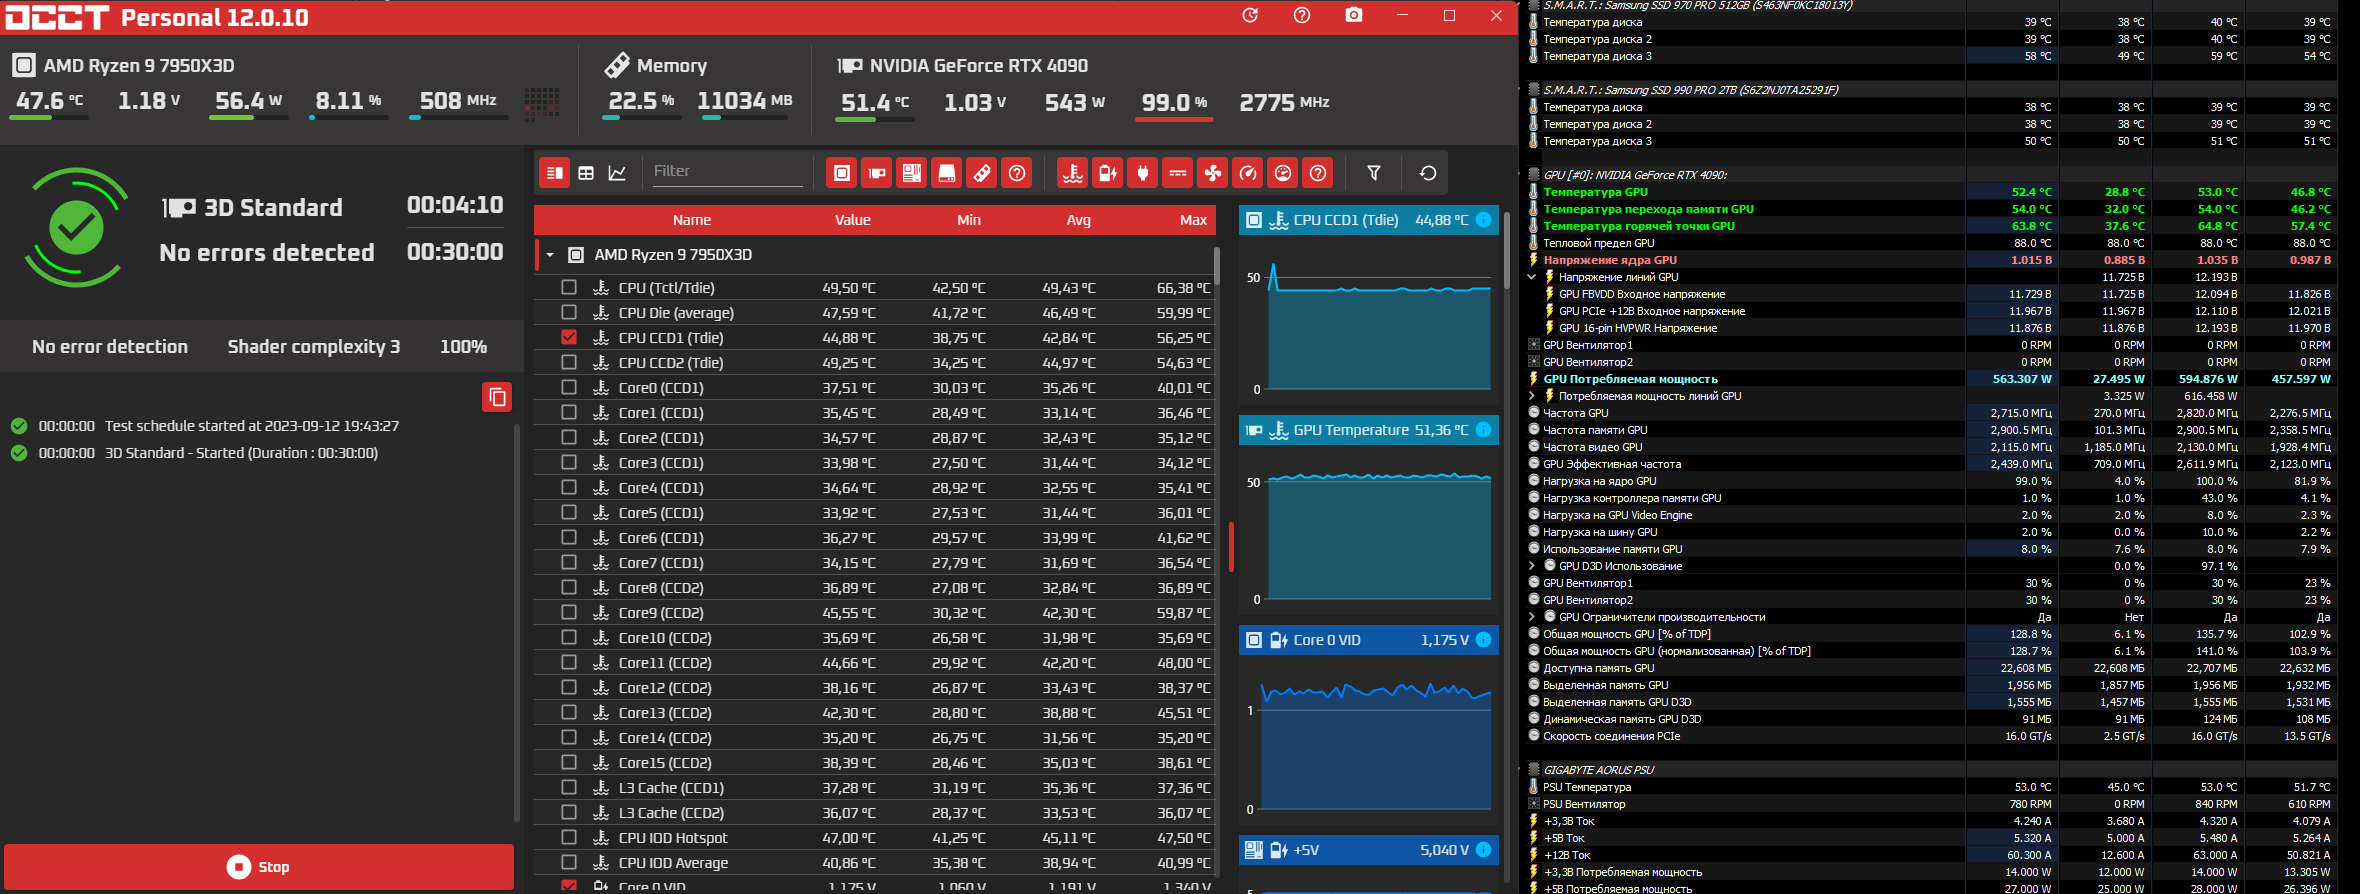The height and width of the screenshot is (894, 2360).
Task: Sort sensors by the Max column header
Action: [x=1193, y=220]
